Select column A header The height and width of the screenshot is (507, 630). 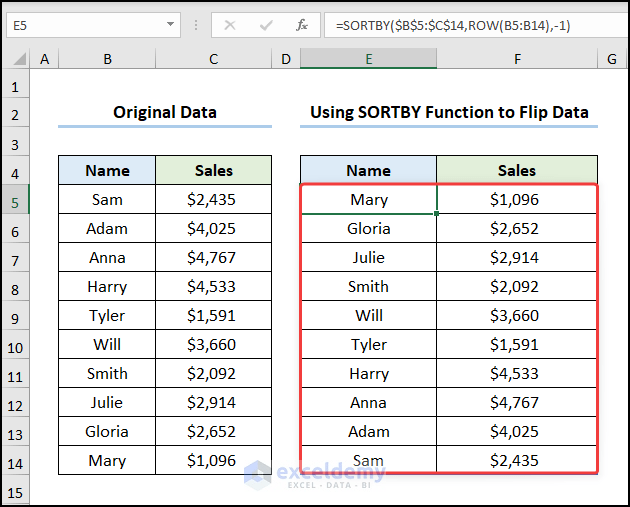click(x=44, y=59)
